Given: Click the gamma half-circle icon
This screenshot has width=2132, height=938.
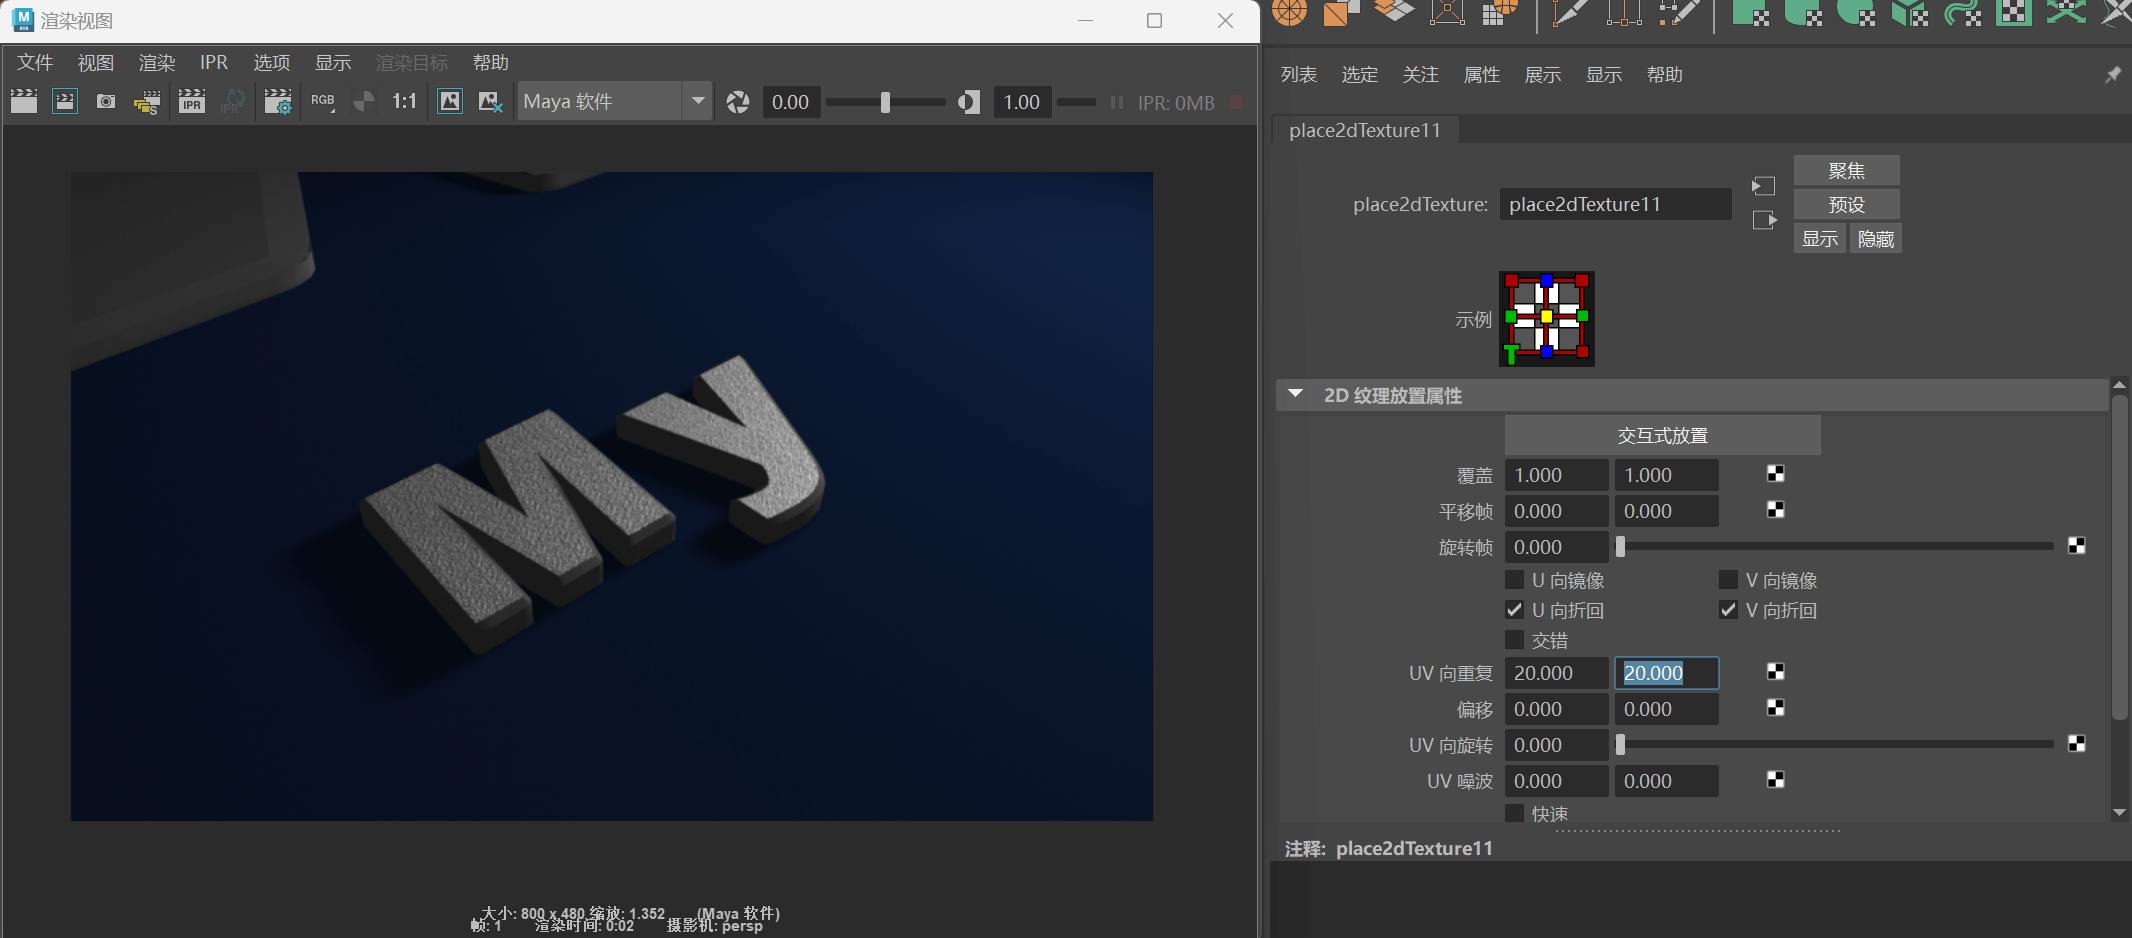Looking at the screenshot, I should point(968,102).
